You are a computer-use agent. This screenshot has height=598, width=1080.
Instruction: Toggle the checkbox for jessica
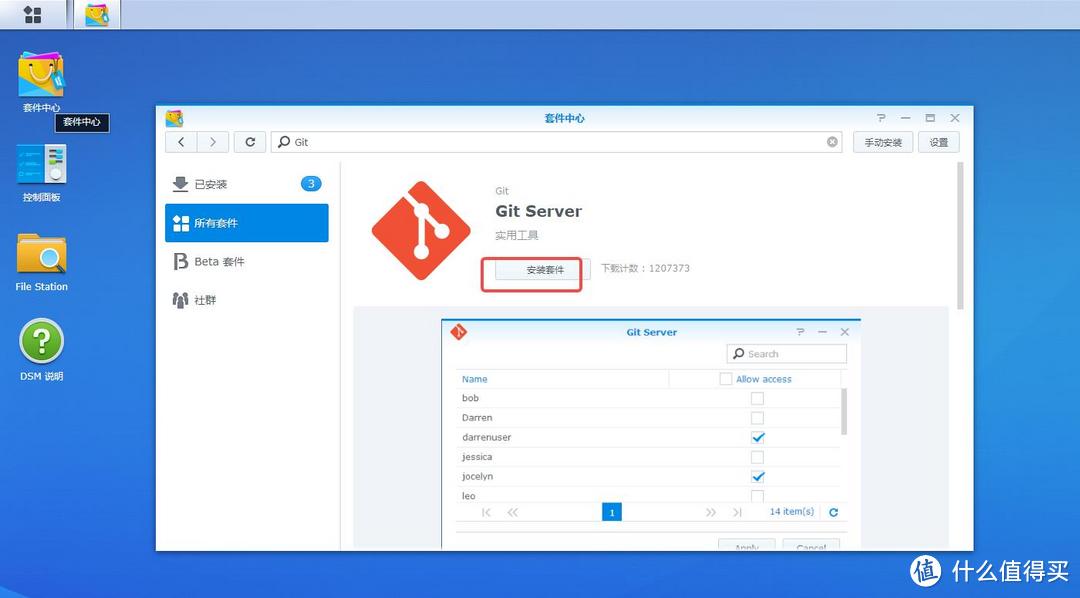pyautogui.click(x=757, y=457)
